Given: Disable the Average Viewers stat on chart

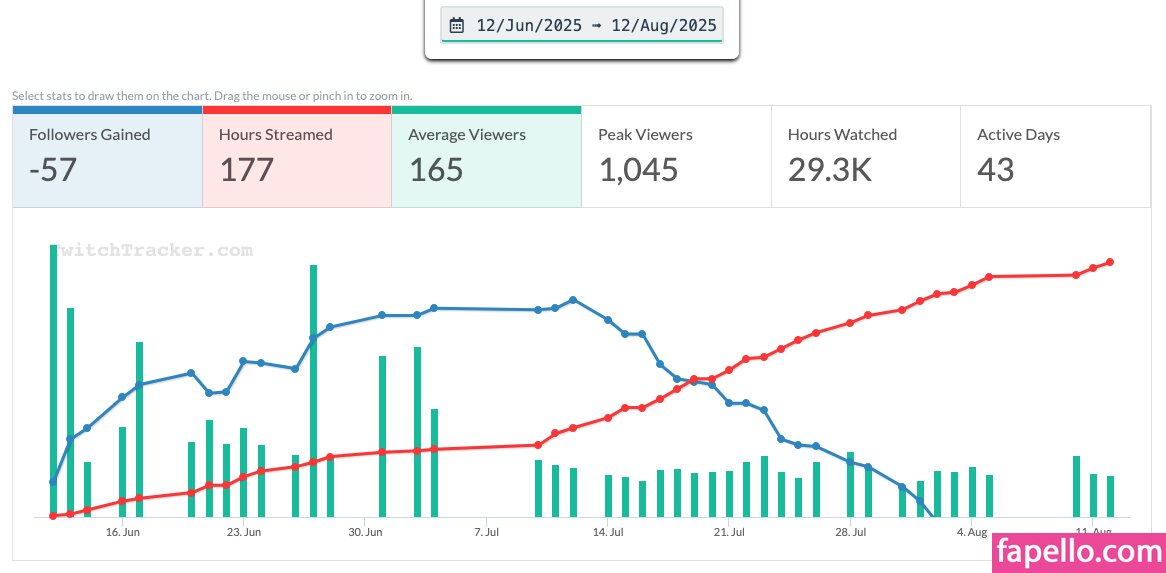Looking at the screenshot, I should tap(486, 157).
